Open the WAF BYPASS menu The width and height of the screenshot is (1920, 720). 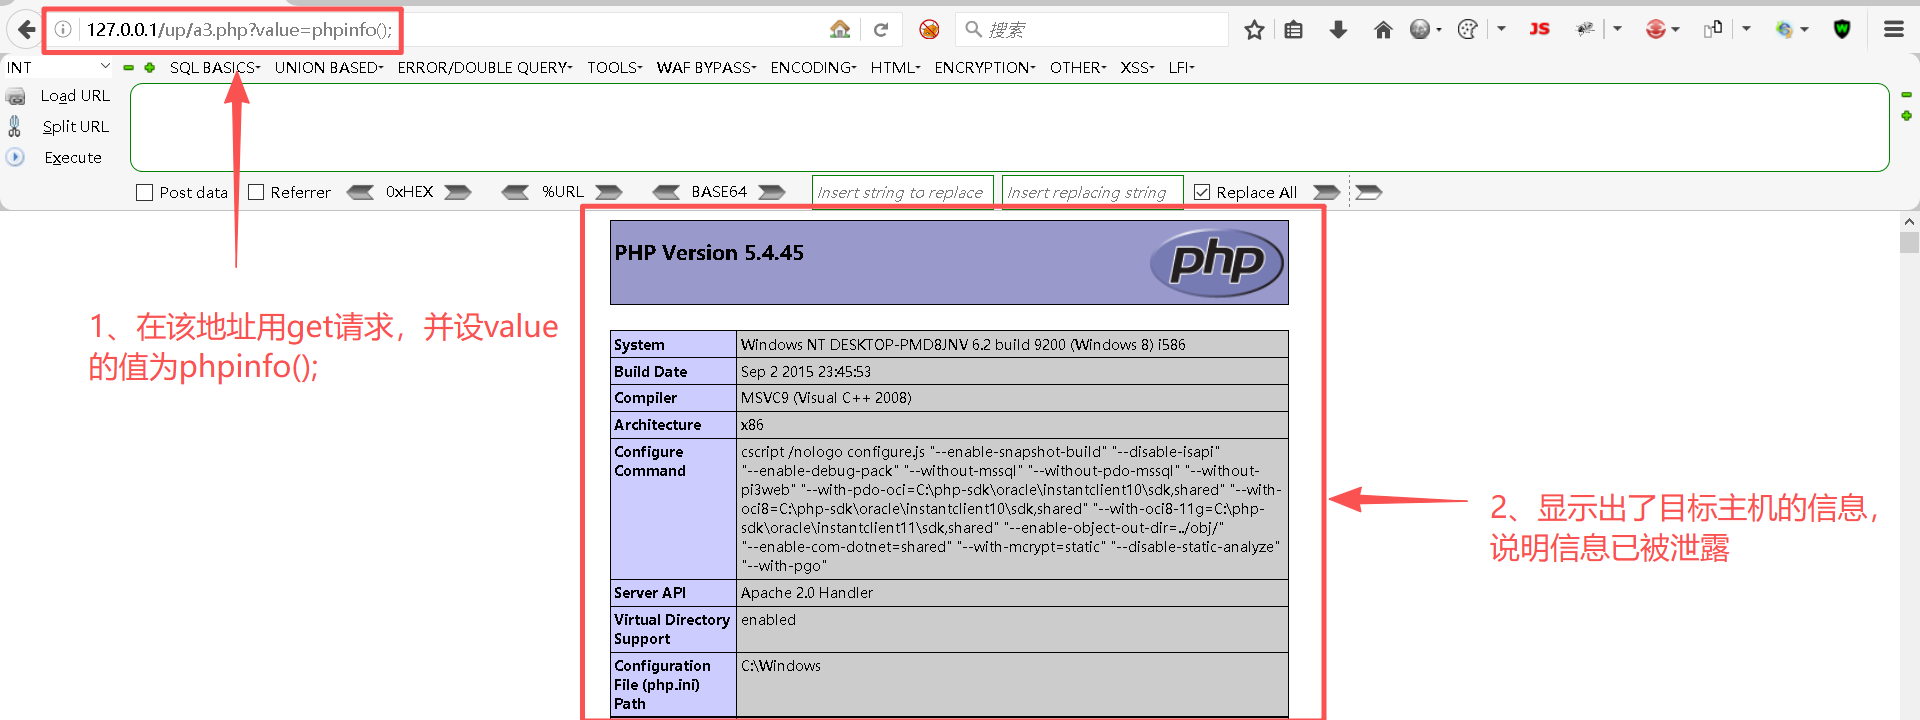tap(707, 67)
